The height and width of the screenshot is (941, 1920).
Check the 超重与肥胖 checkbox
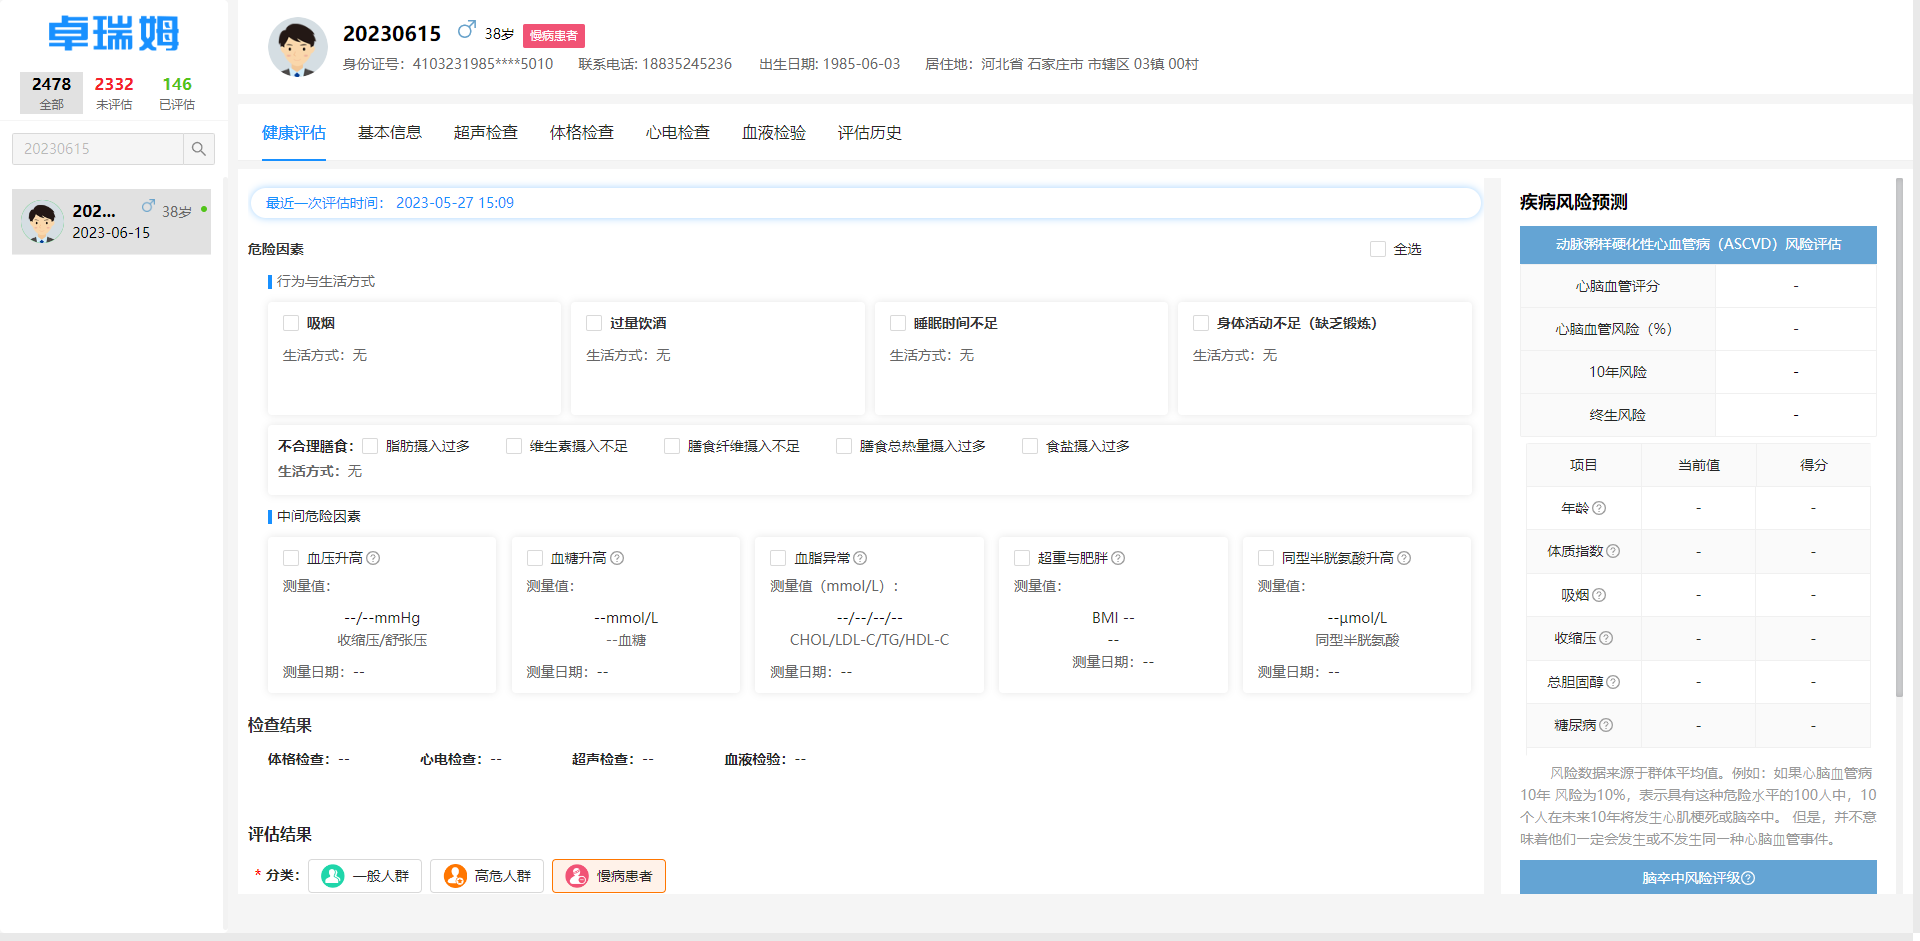pyautogui.click(x=1022, y=558)
